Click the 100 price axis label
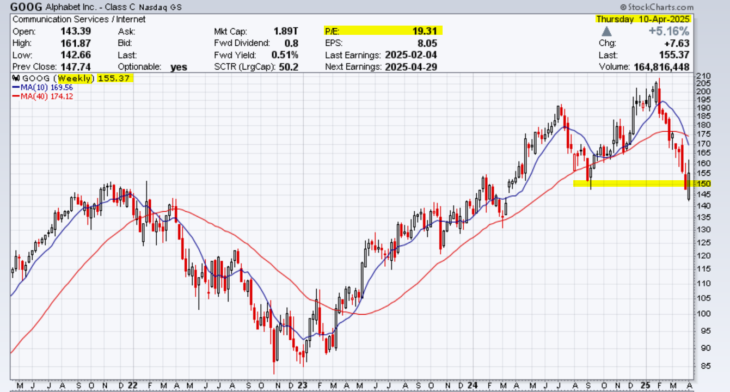 tap(703, 313)
